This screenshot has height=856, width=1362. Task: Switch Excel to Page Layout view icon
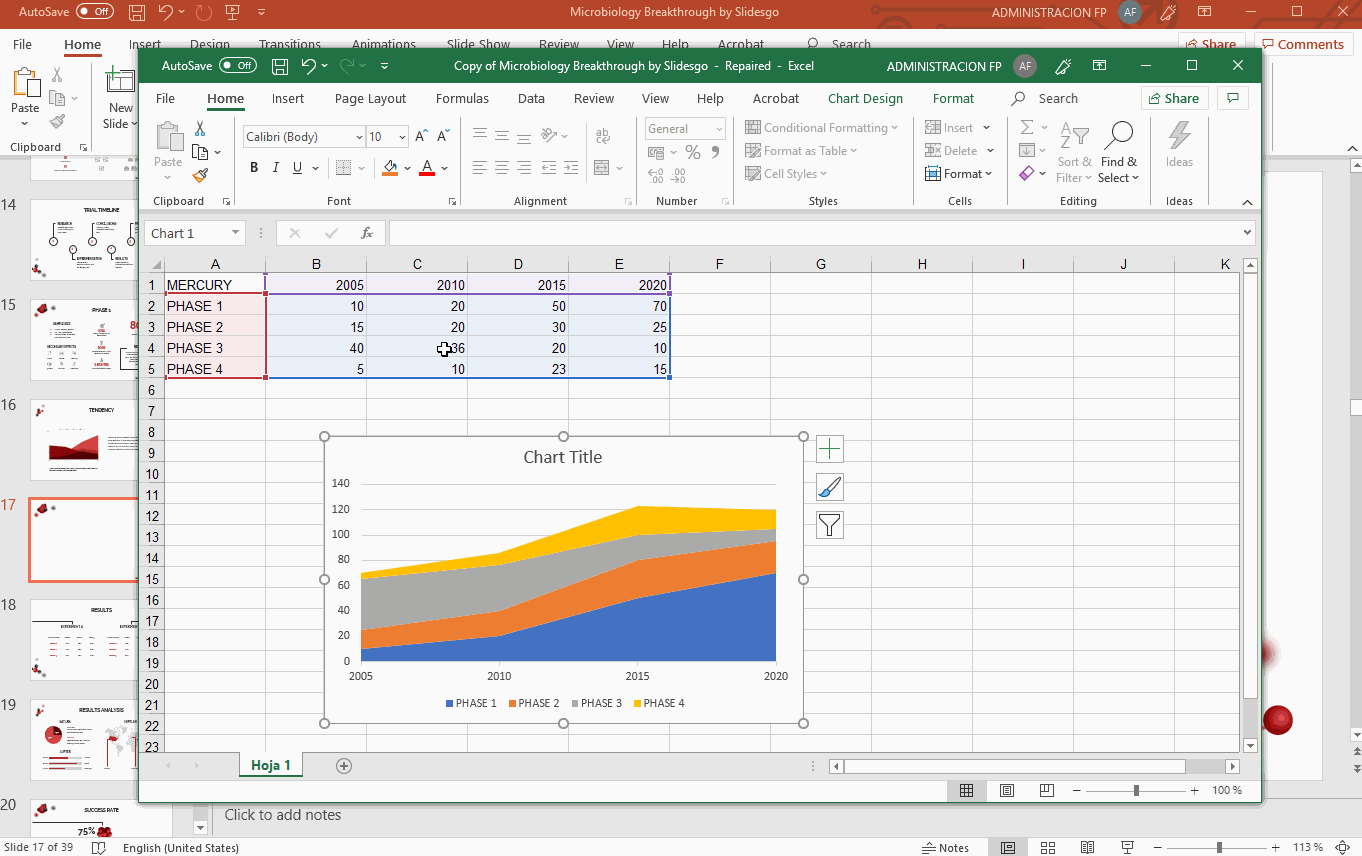(1007, 790)
